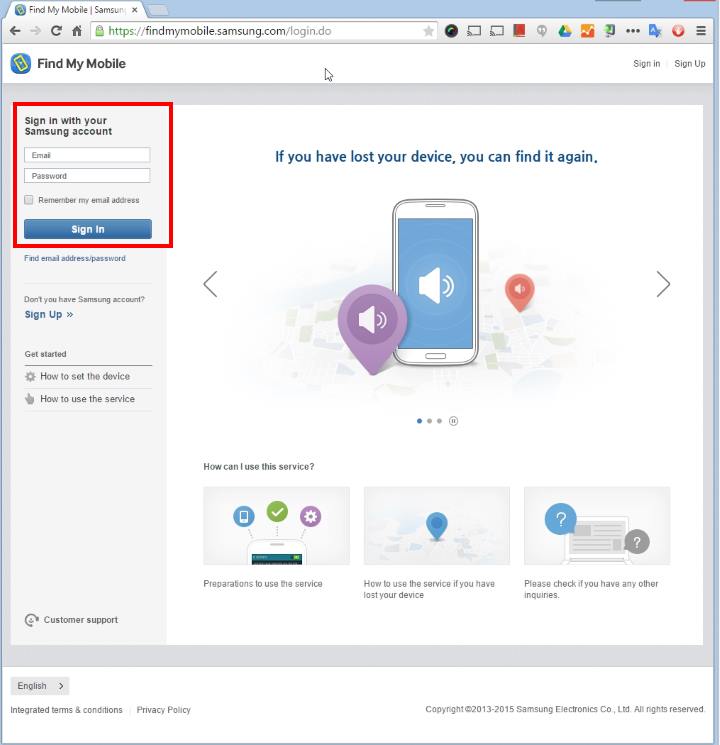Viewport: 720px width, 745px height.
Task: Click the Customer support icon
Action: point(31,620)
